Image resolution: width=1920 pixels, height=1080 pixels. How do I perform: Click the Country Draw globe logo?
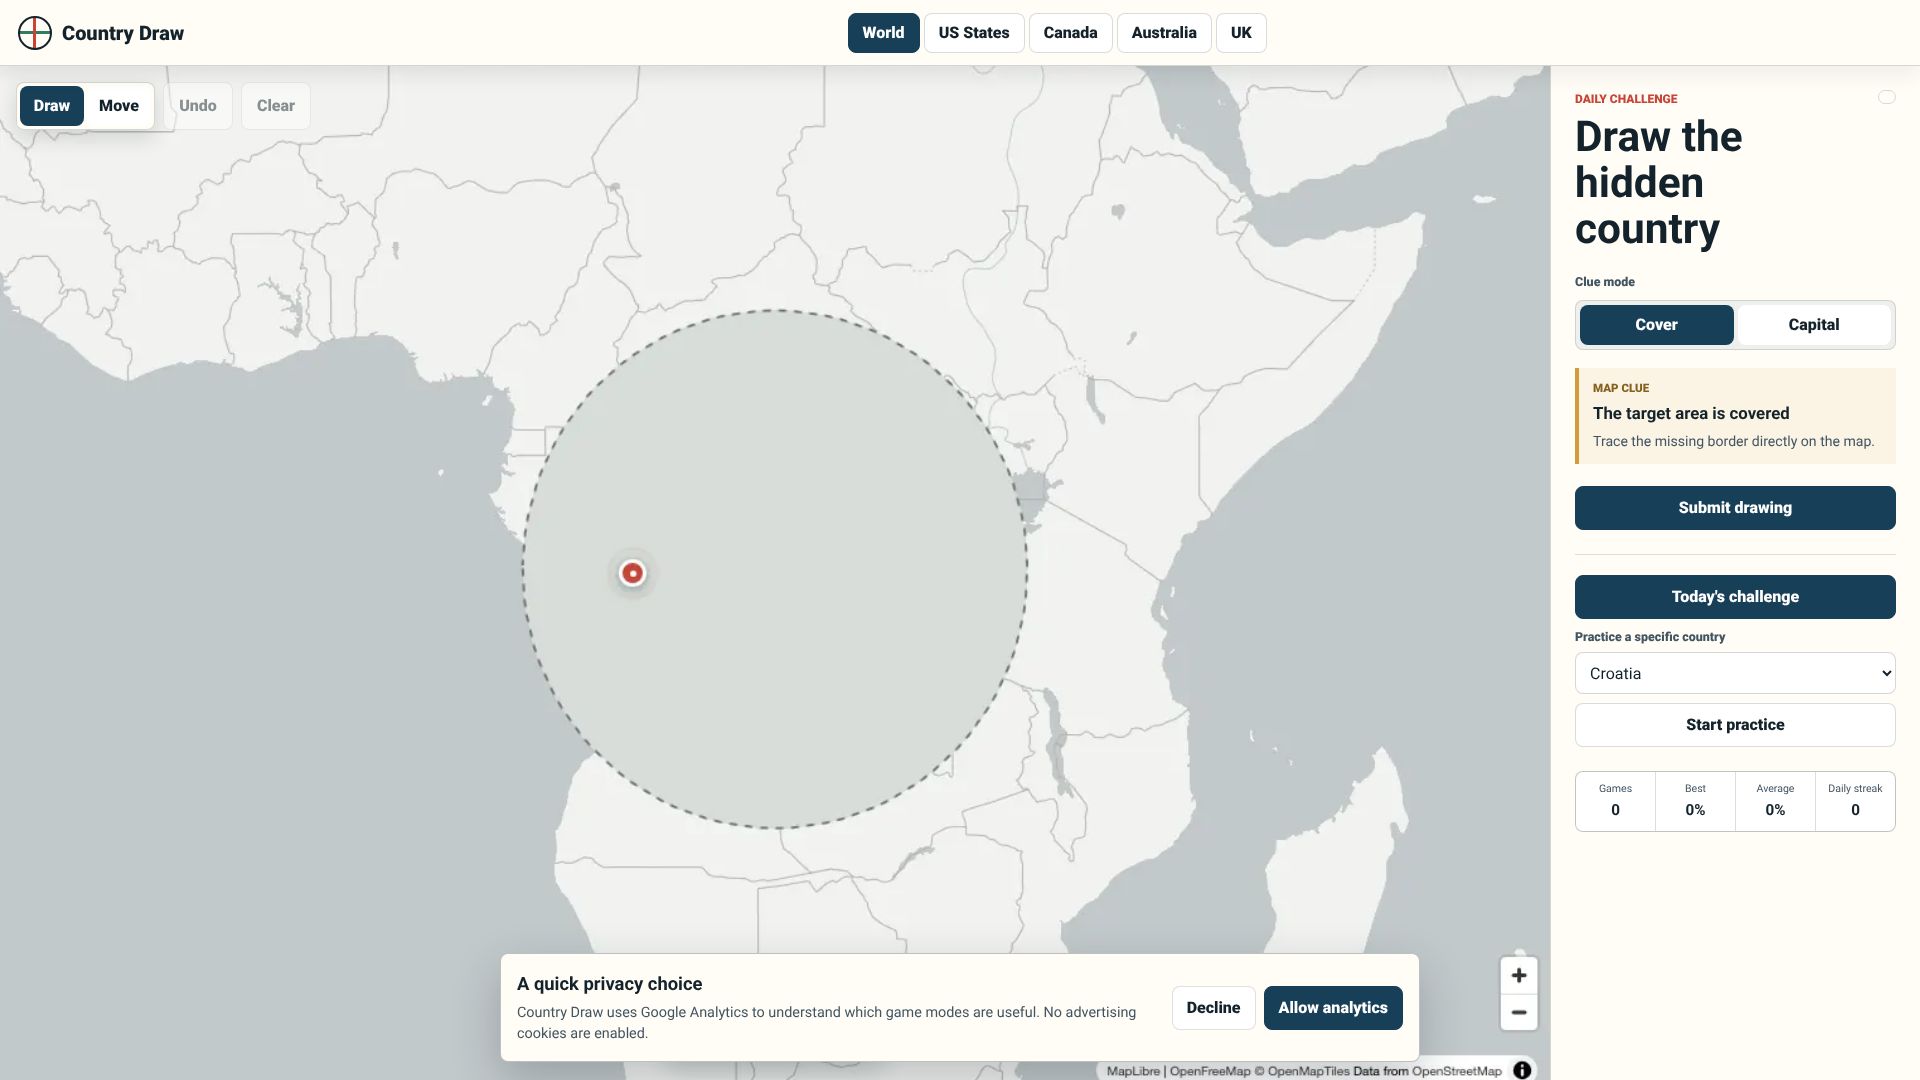(35, 33)
